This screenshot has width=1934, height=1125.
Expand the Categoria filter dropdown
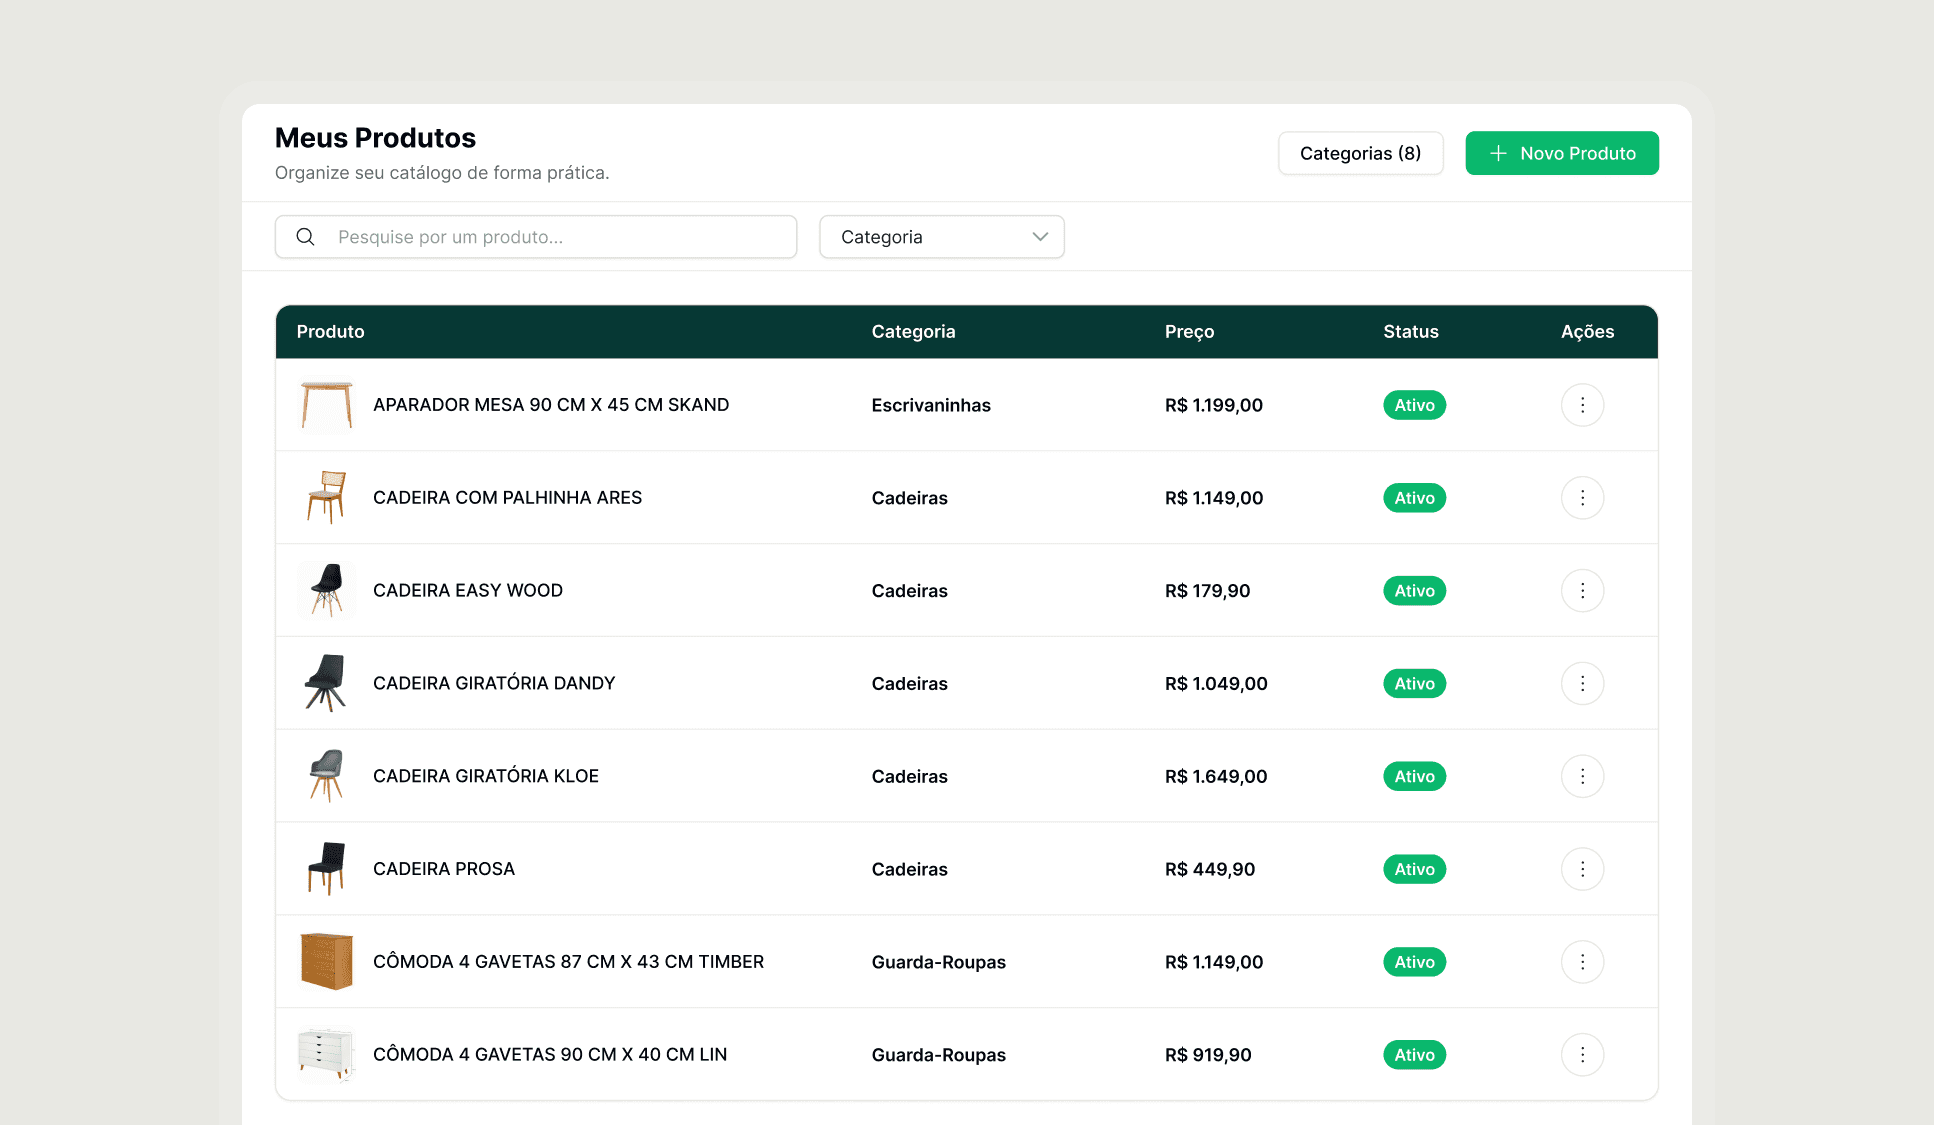[940, 237]
